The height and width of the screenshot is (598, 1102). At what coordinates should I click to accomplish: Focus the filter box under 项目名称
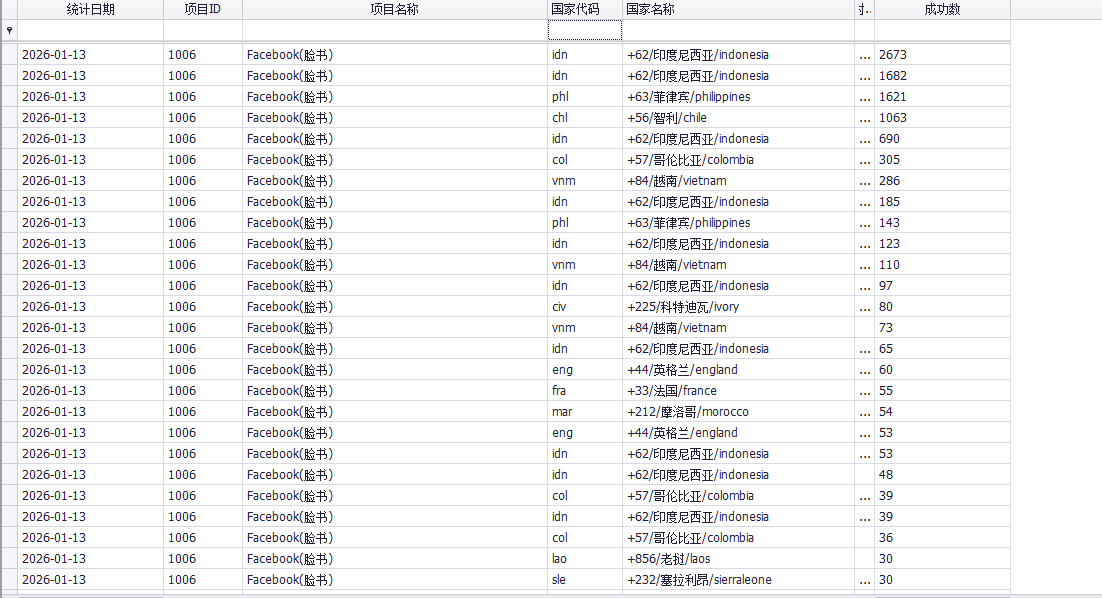click(394, 30)
